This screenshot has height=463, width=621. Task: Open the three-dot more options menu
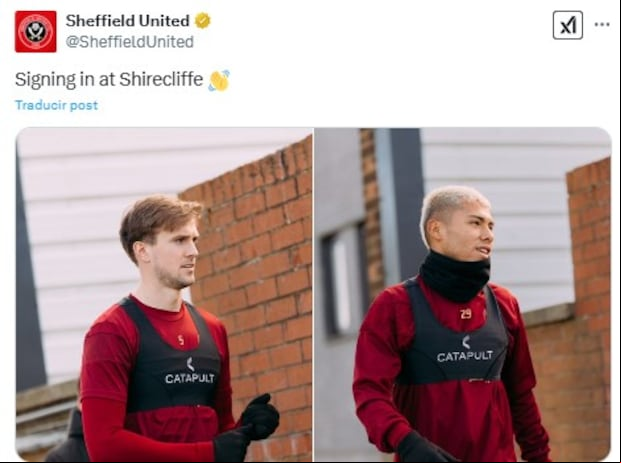coord(602,25)
